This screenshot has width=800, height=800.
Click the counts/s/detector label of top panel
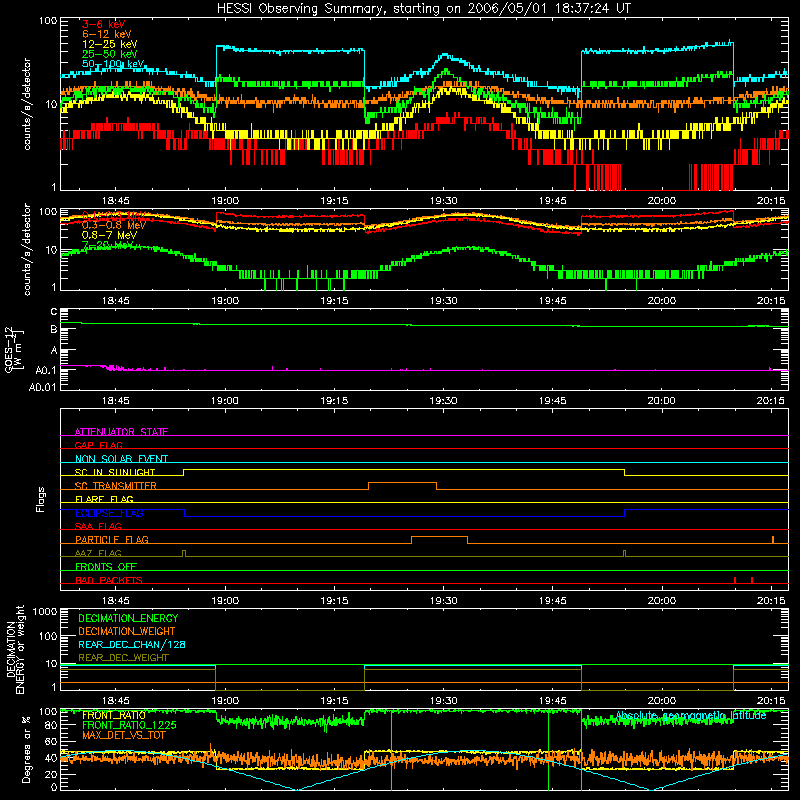pos(27,104)
